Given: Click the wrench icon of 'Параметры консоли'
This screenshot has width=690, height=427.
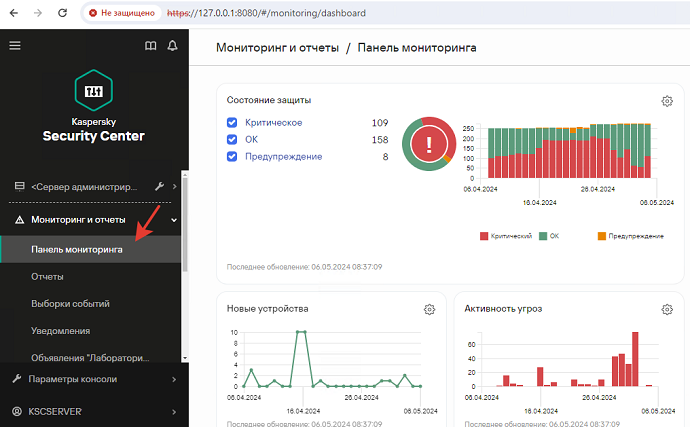Looking at the screenshot, I should 17,379.
